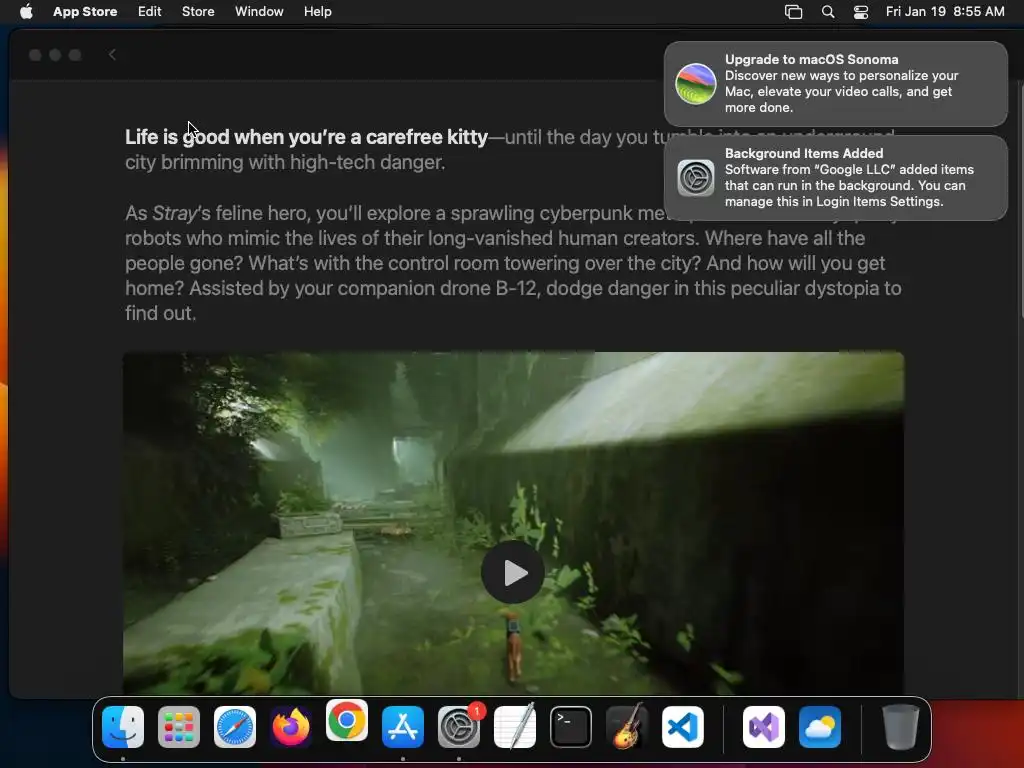1024x768 pixels.
Task: Launch Firefox from the dock
Action: tap(291, 727)
